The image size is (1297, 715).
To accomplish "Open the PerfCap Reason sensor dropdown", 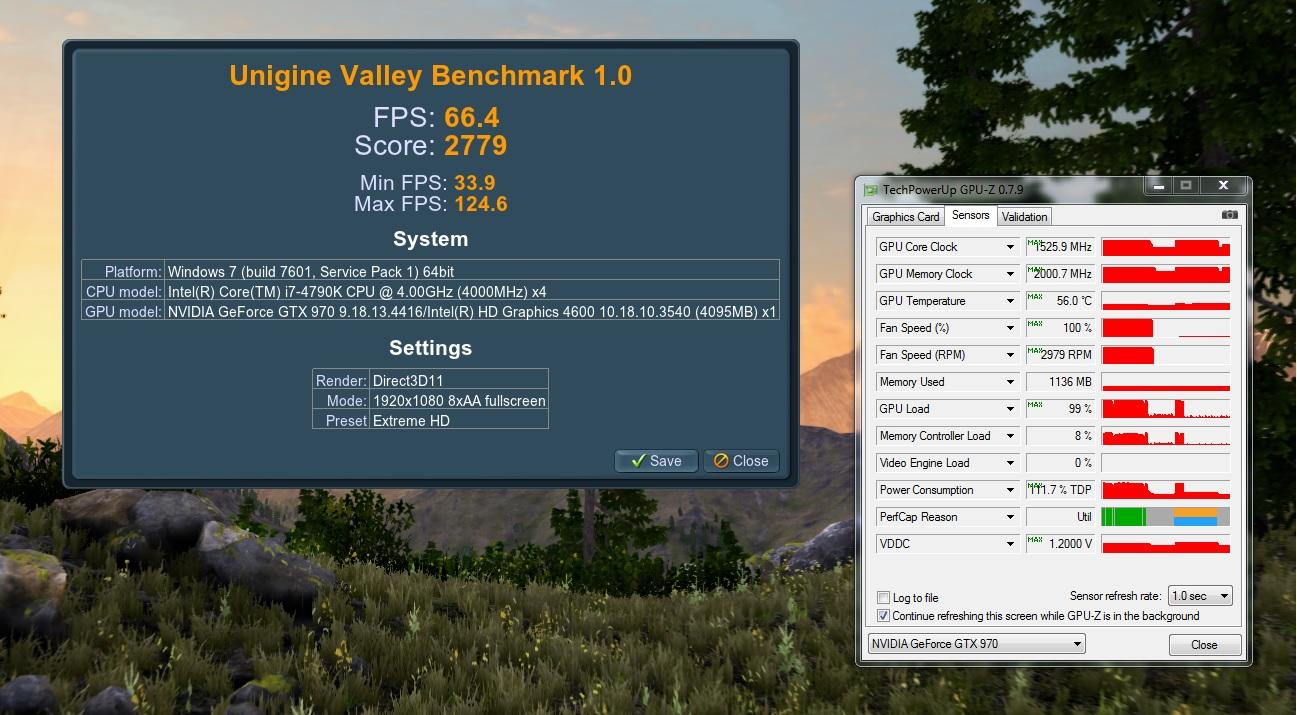I will (1010, 517).
